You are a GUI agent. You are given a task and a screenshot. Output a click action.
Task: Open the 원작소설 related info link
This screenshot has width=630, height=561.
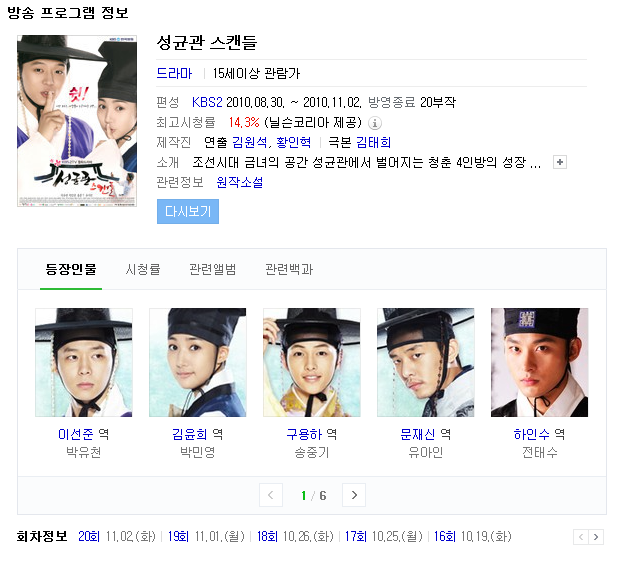tap(240, 182)
